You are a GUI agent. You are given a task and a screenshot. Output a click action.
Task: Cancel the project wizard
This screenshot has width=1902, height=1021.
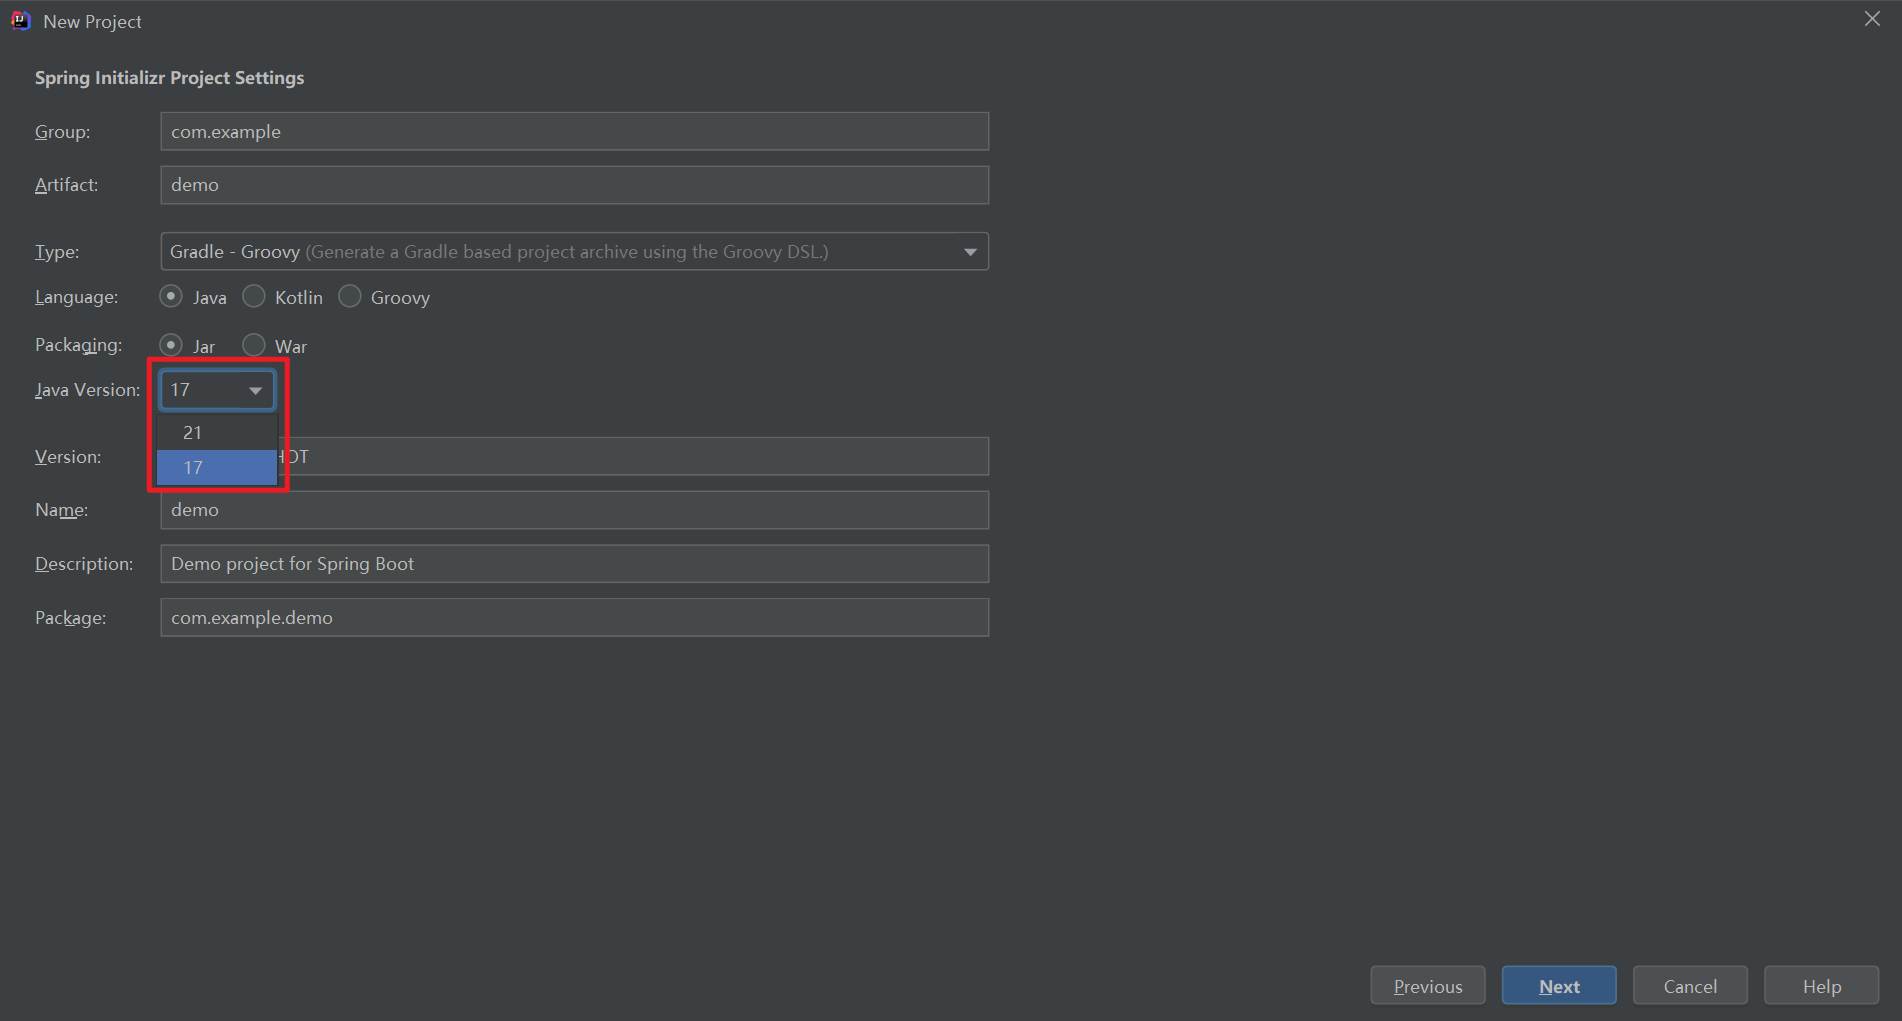[x=1690, y=986]
